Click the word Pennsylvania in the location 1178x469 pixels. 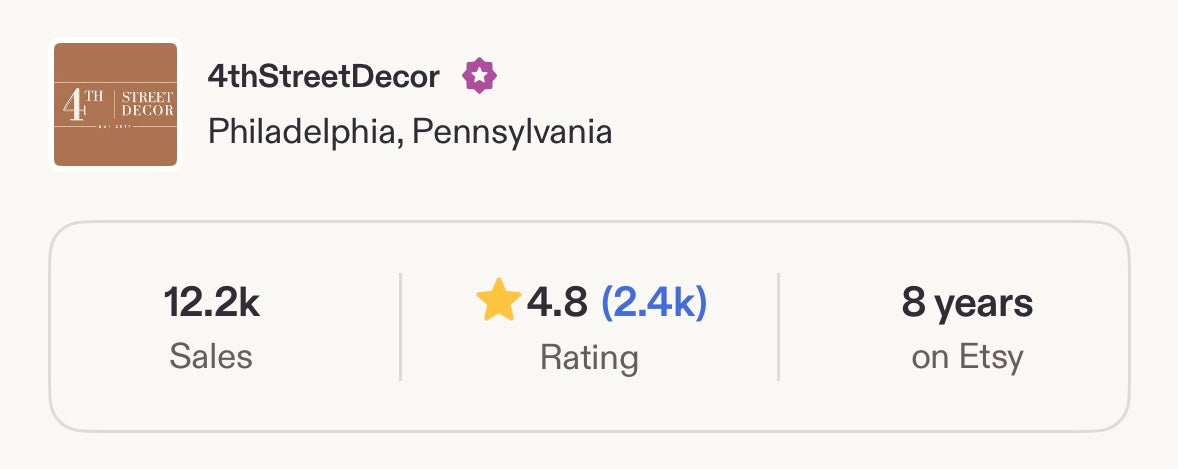[512, 131]
